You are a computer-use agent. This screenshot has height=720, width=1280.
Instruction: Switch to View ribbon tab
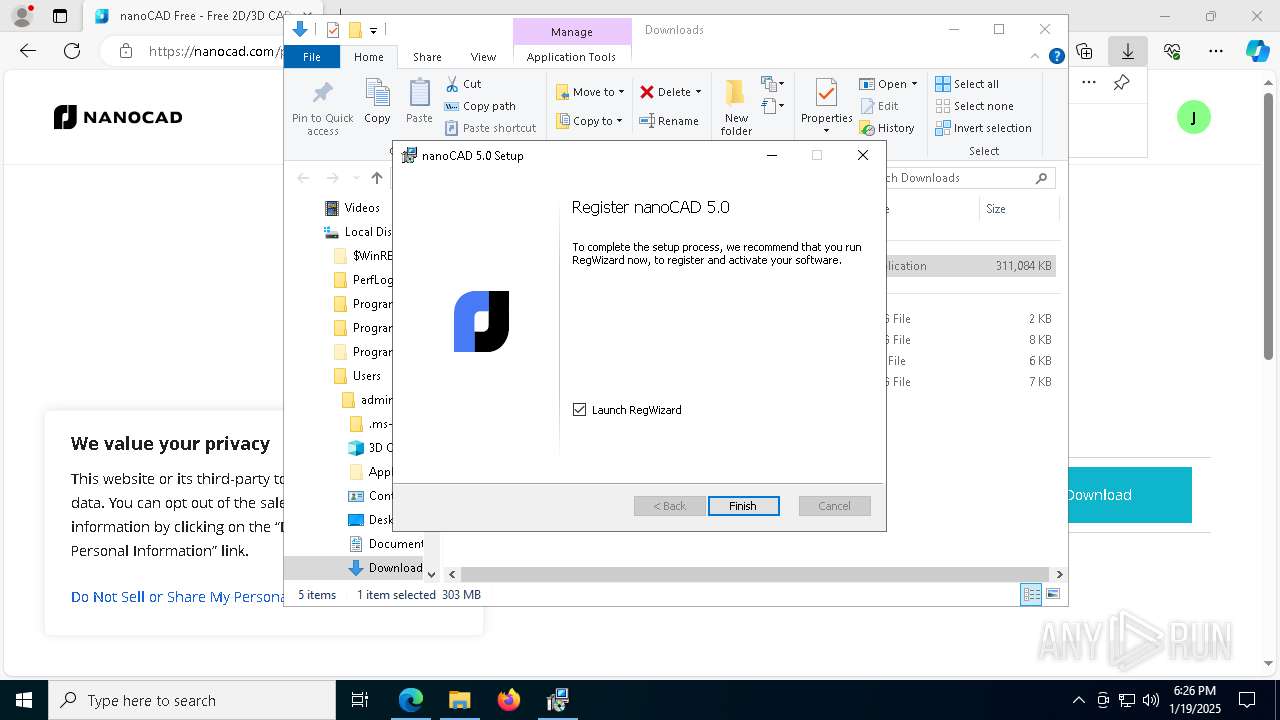pyautogui.click(x=483, y=57)
